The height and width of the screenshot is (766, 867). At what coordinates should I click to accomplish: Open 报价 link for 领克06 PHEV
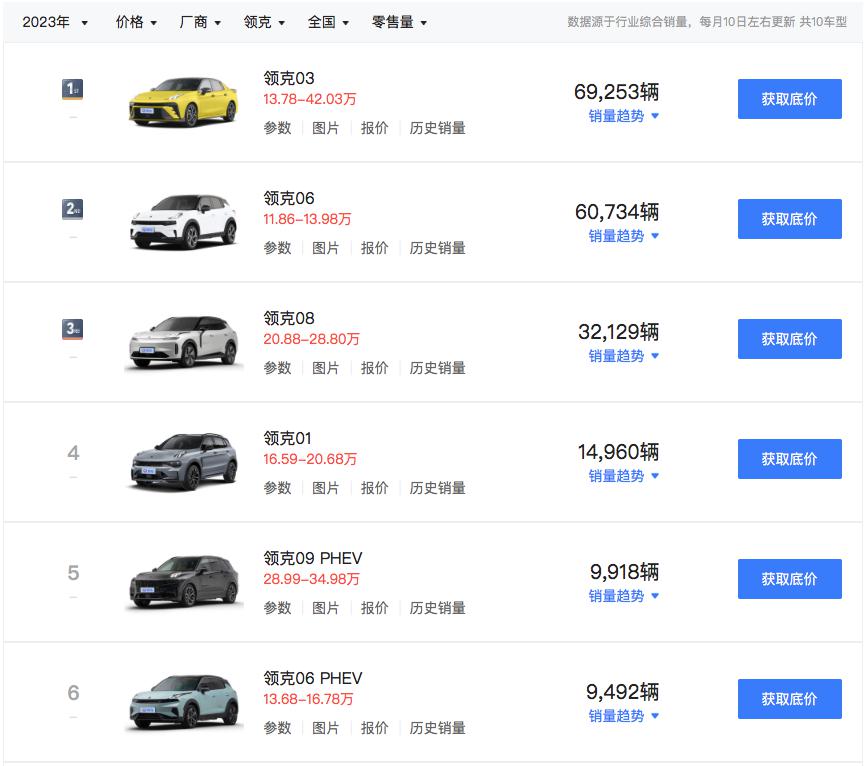pos(374,728)
